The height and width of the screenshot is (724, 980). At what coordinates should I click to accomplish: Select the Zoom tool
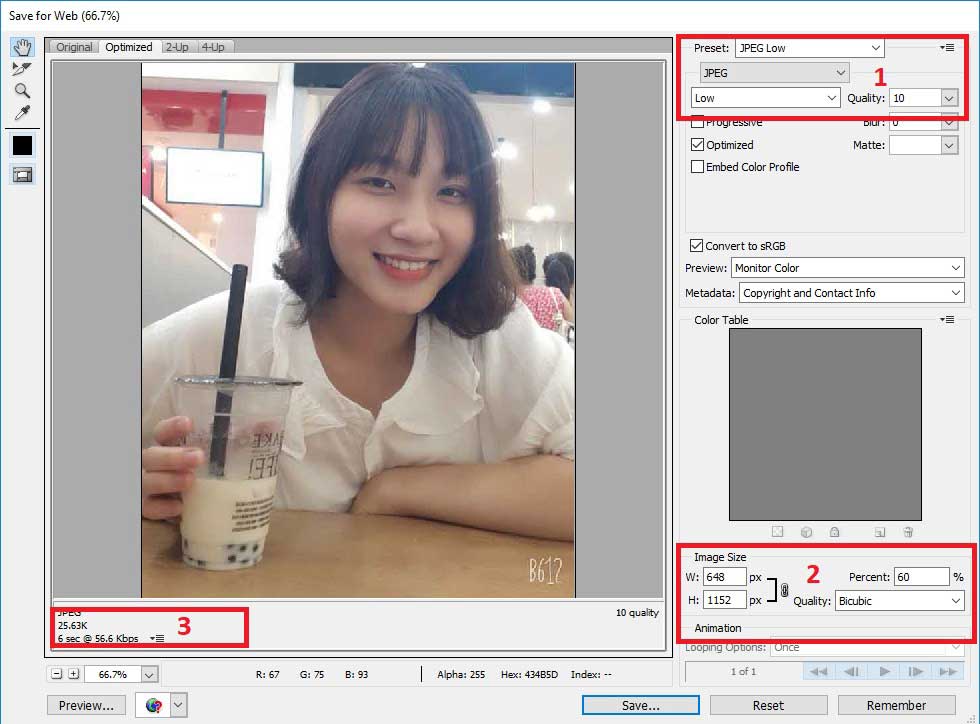22,91
